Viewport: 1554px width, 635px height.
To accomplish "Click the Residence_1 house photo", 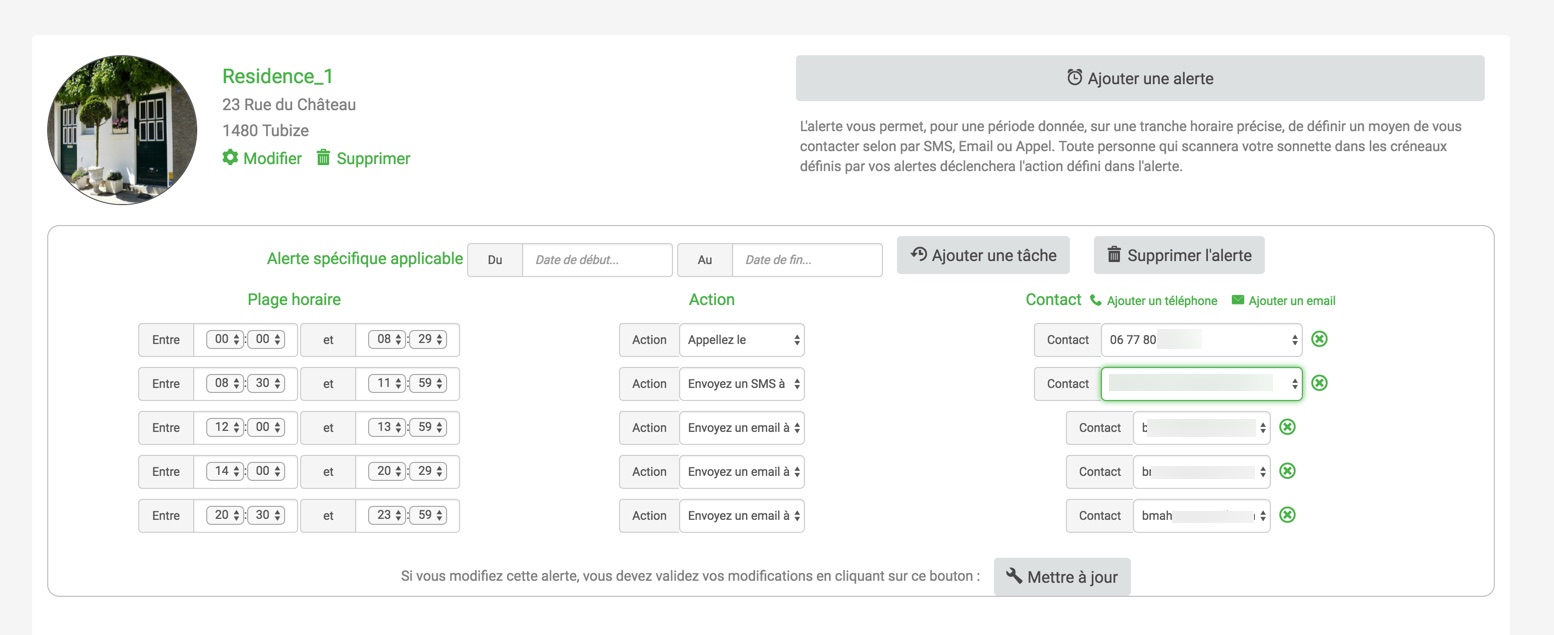I will [122, 130].
